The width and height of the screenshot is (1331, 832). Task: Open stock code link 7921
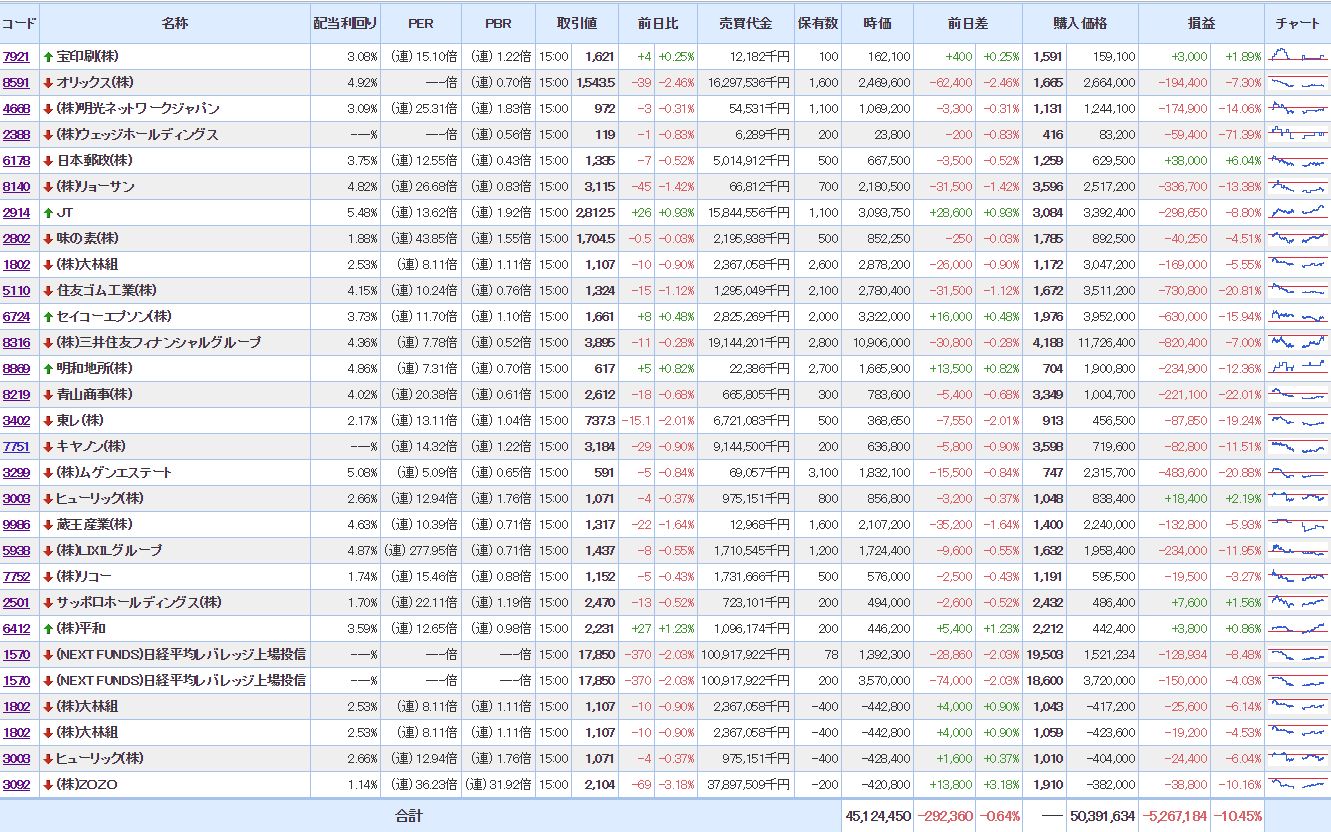(16, 57)
